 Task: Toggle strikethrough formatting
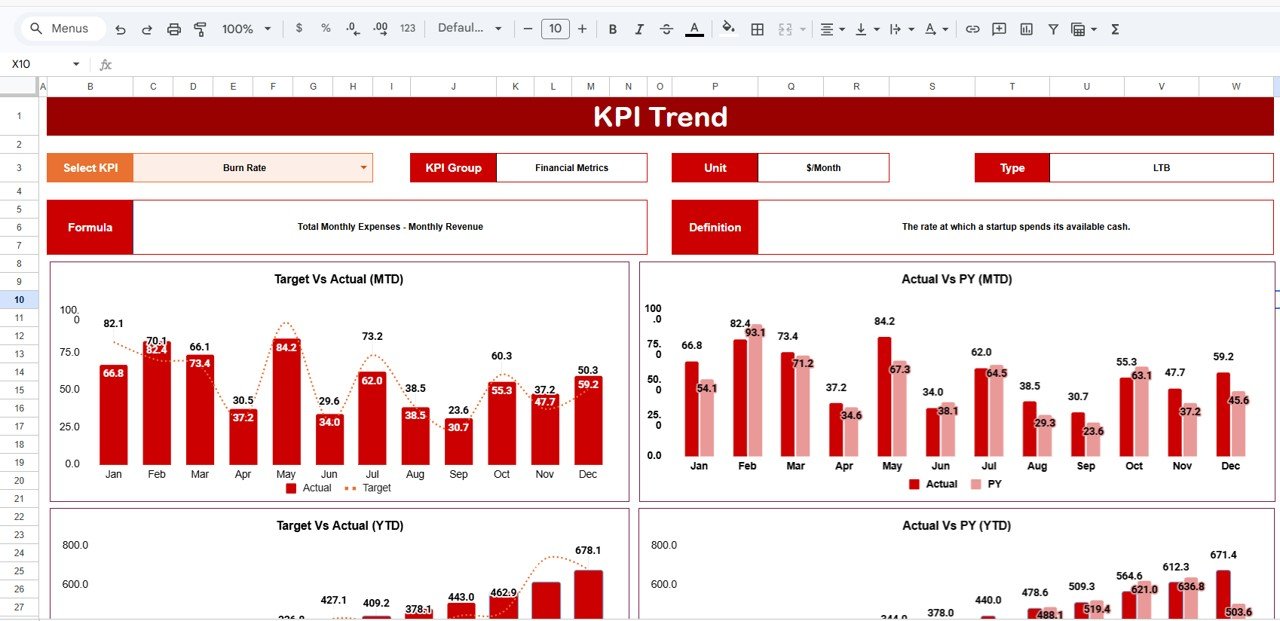click(666, 28)
